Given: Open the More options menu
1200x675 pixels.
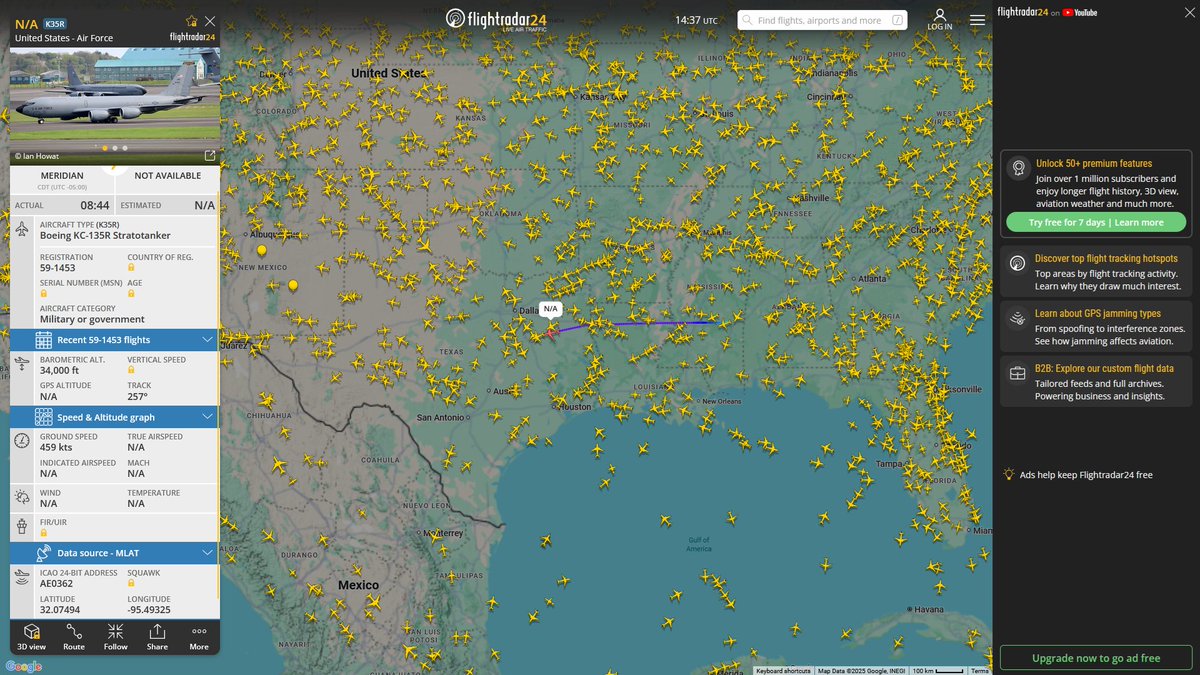Looking at the screenshot, I should 199,637.
